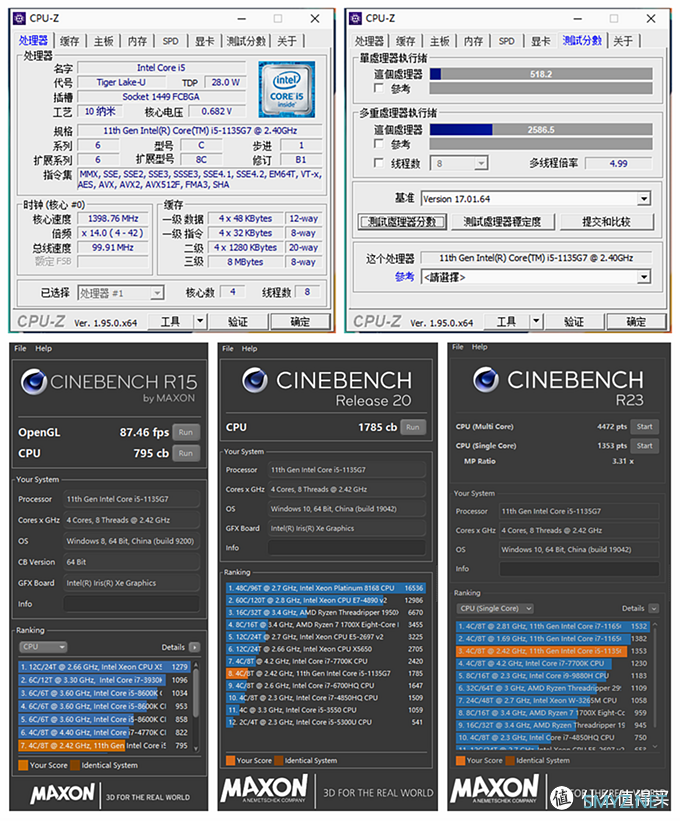Run the CPU test in Cinebench R15
This screenshot has height=821, width=680.
pyautogui.click(x=186, y=453)
